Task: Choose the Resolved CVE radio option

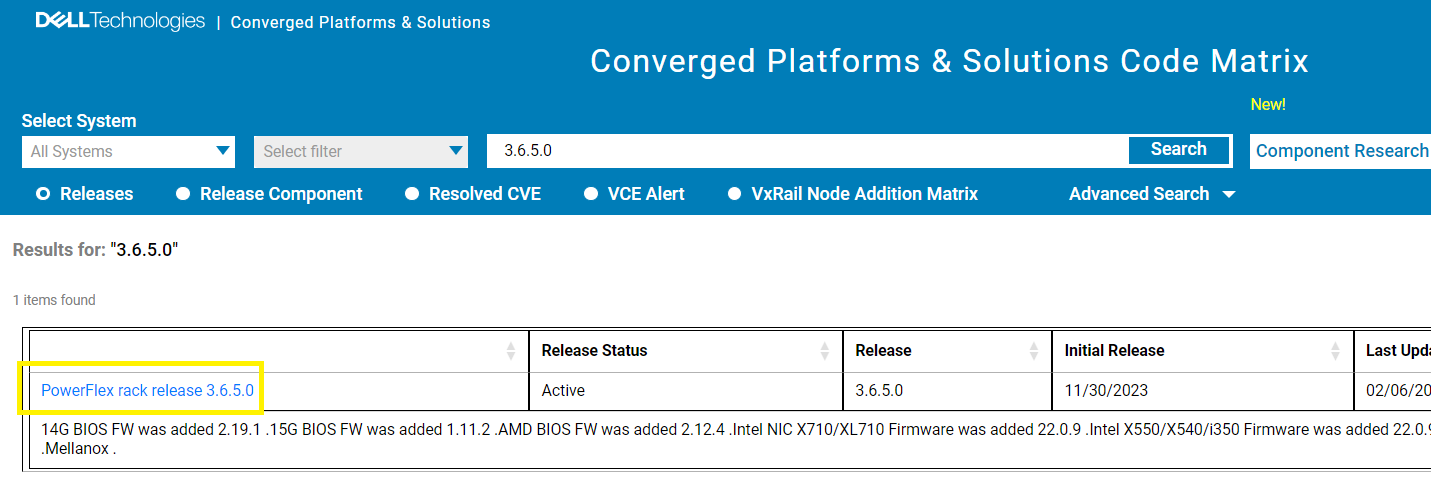Action: [x=412, y=194]
